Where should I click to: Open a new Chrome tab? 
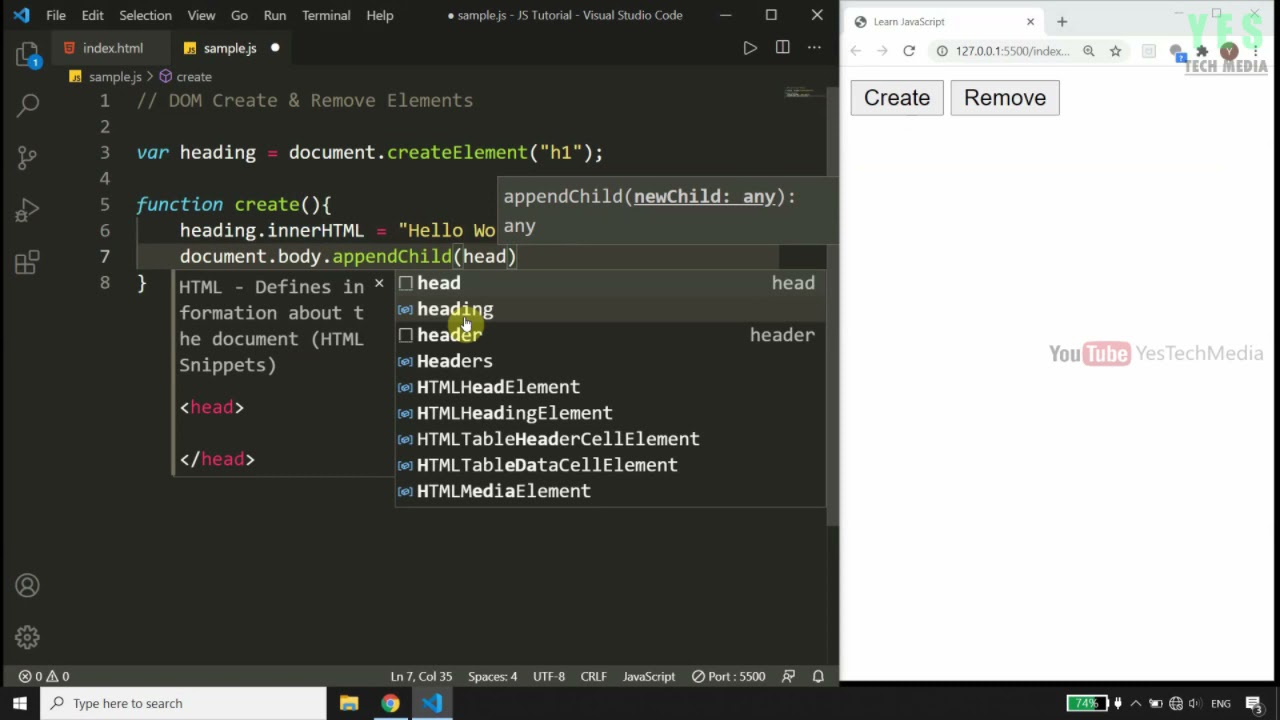click(1062, 22)
